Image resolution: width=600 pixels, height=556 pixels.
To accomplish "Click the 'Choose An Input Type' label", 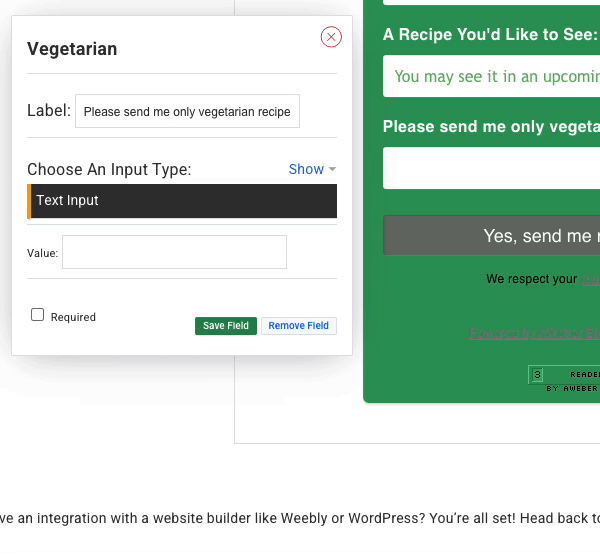I will (x=109, y=169).
